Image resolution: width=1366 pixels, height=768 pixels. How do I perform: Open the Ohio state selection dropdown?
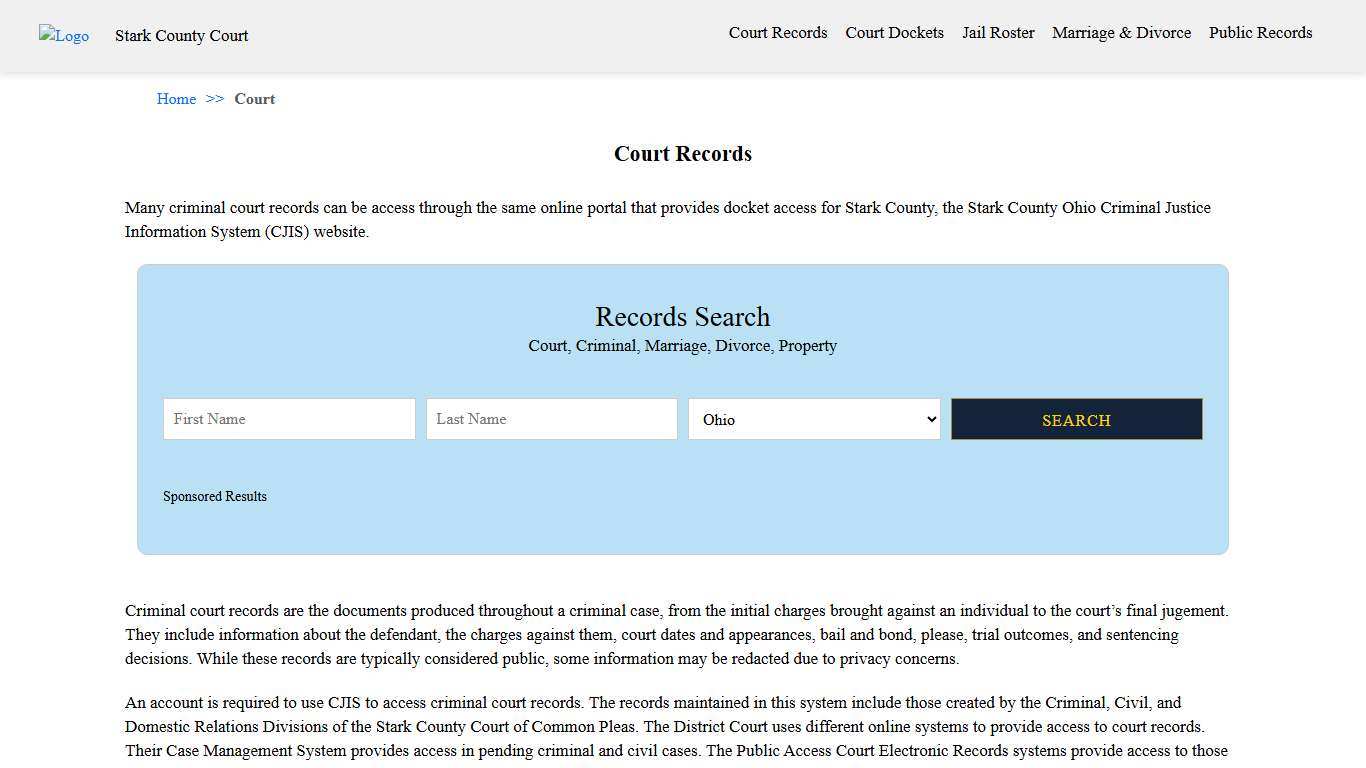[813, 419]
